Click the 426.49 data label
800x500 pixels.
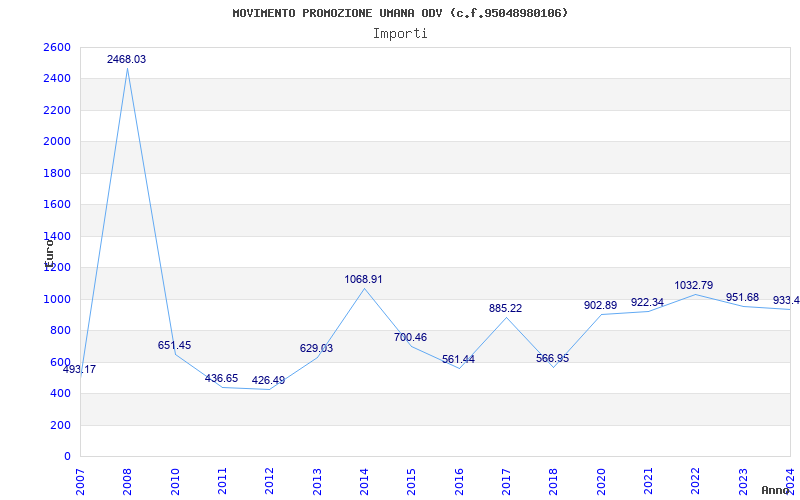pos(268,381)
